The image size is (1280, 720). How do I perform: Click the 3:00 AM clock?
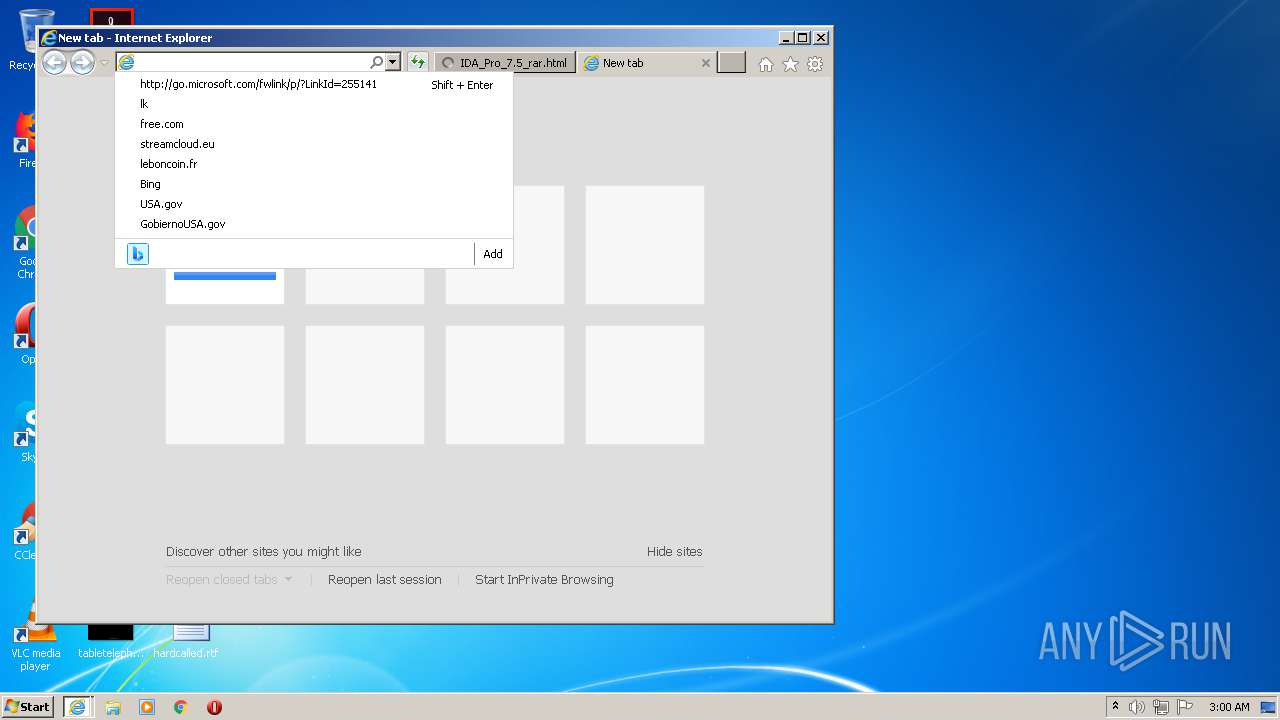click(1229, 707)
